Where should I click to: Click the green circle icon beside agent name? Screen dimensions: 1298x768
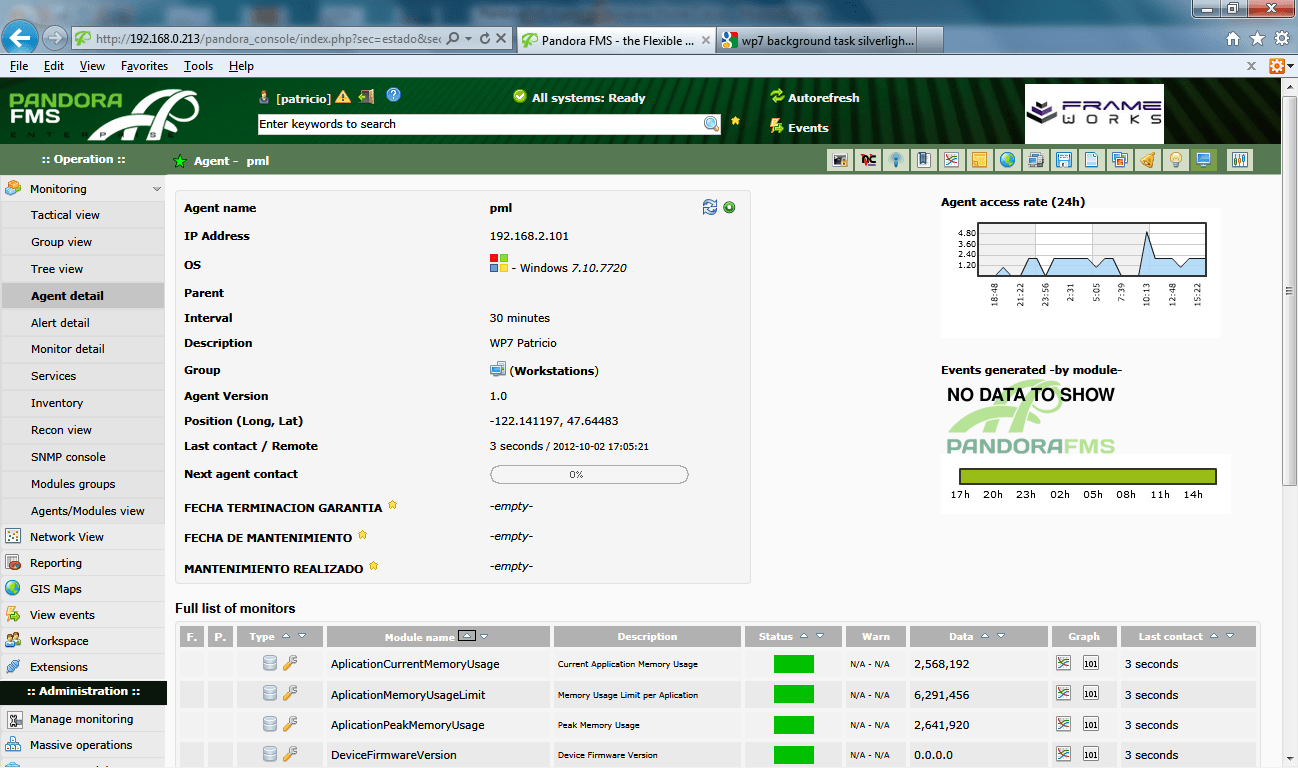729,207
